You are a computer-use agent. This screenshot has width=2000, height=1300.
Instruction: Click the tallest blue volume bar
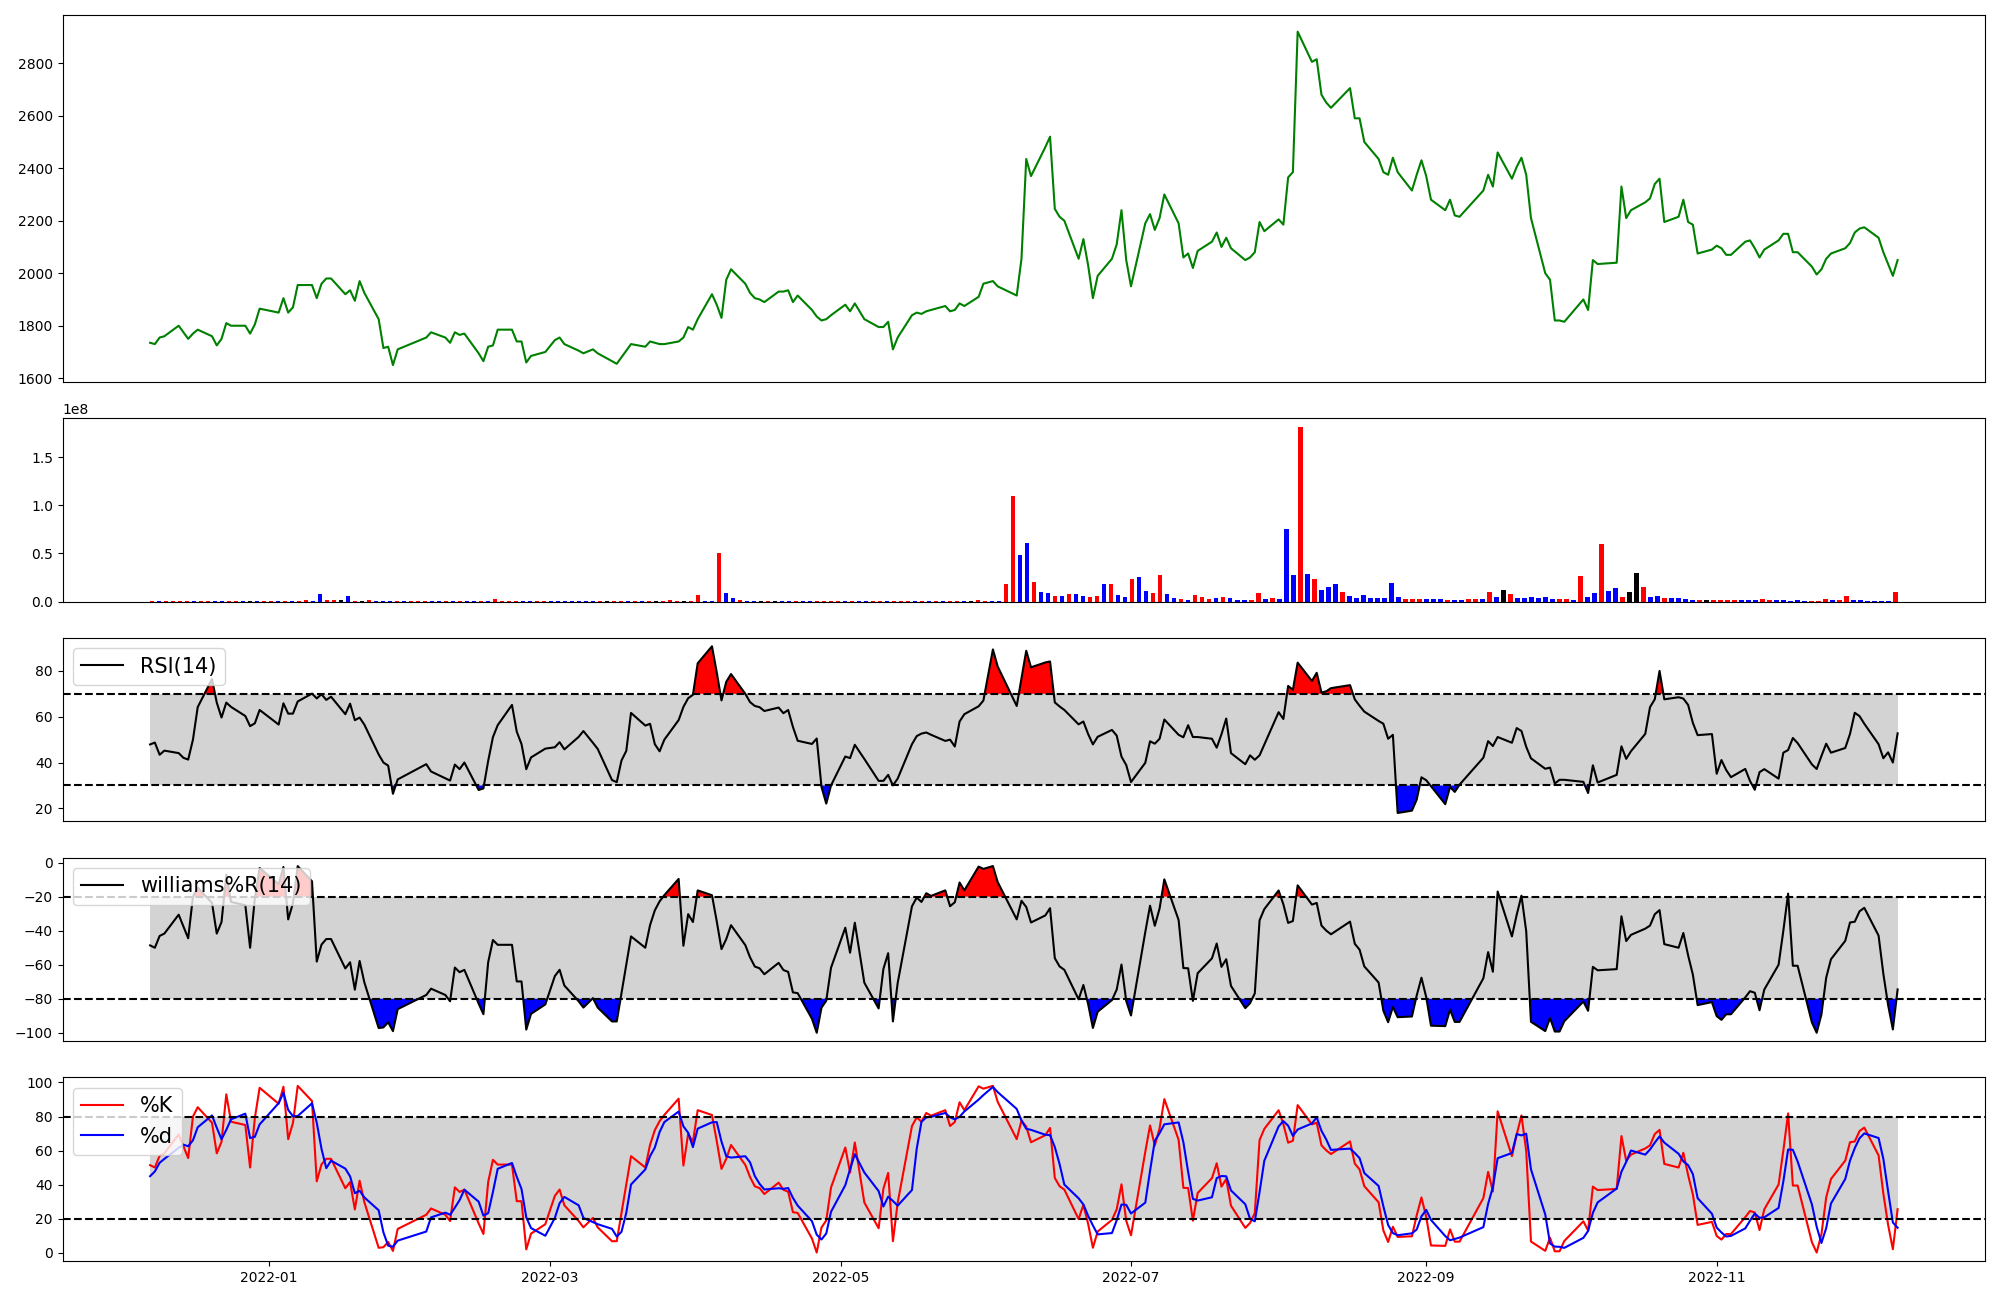click(x=1286, y=566)
